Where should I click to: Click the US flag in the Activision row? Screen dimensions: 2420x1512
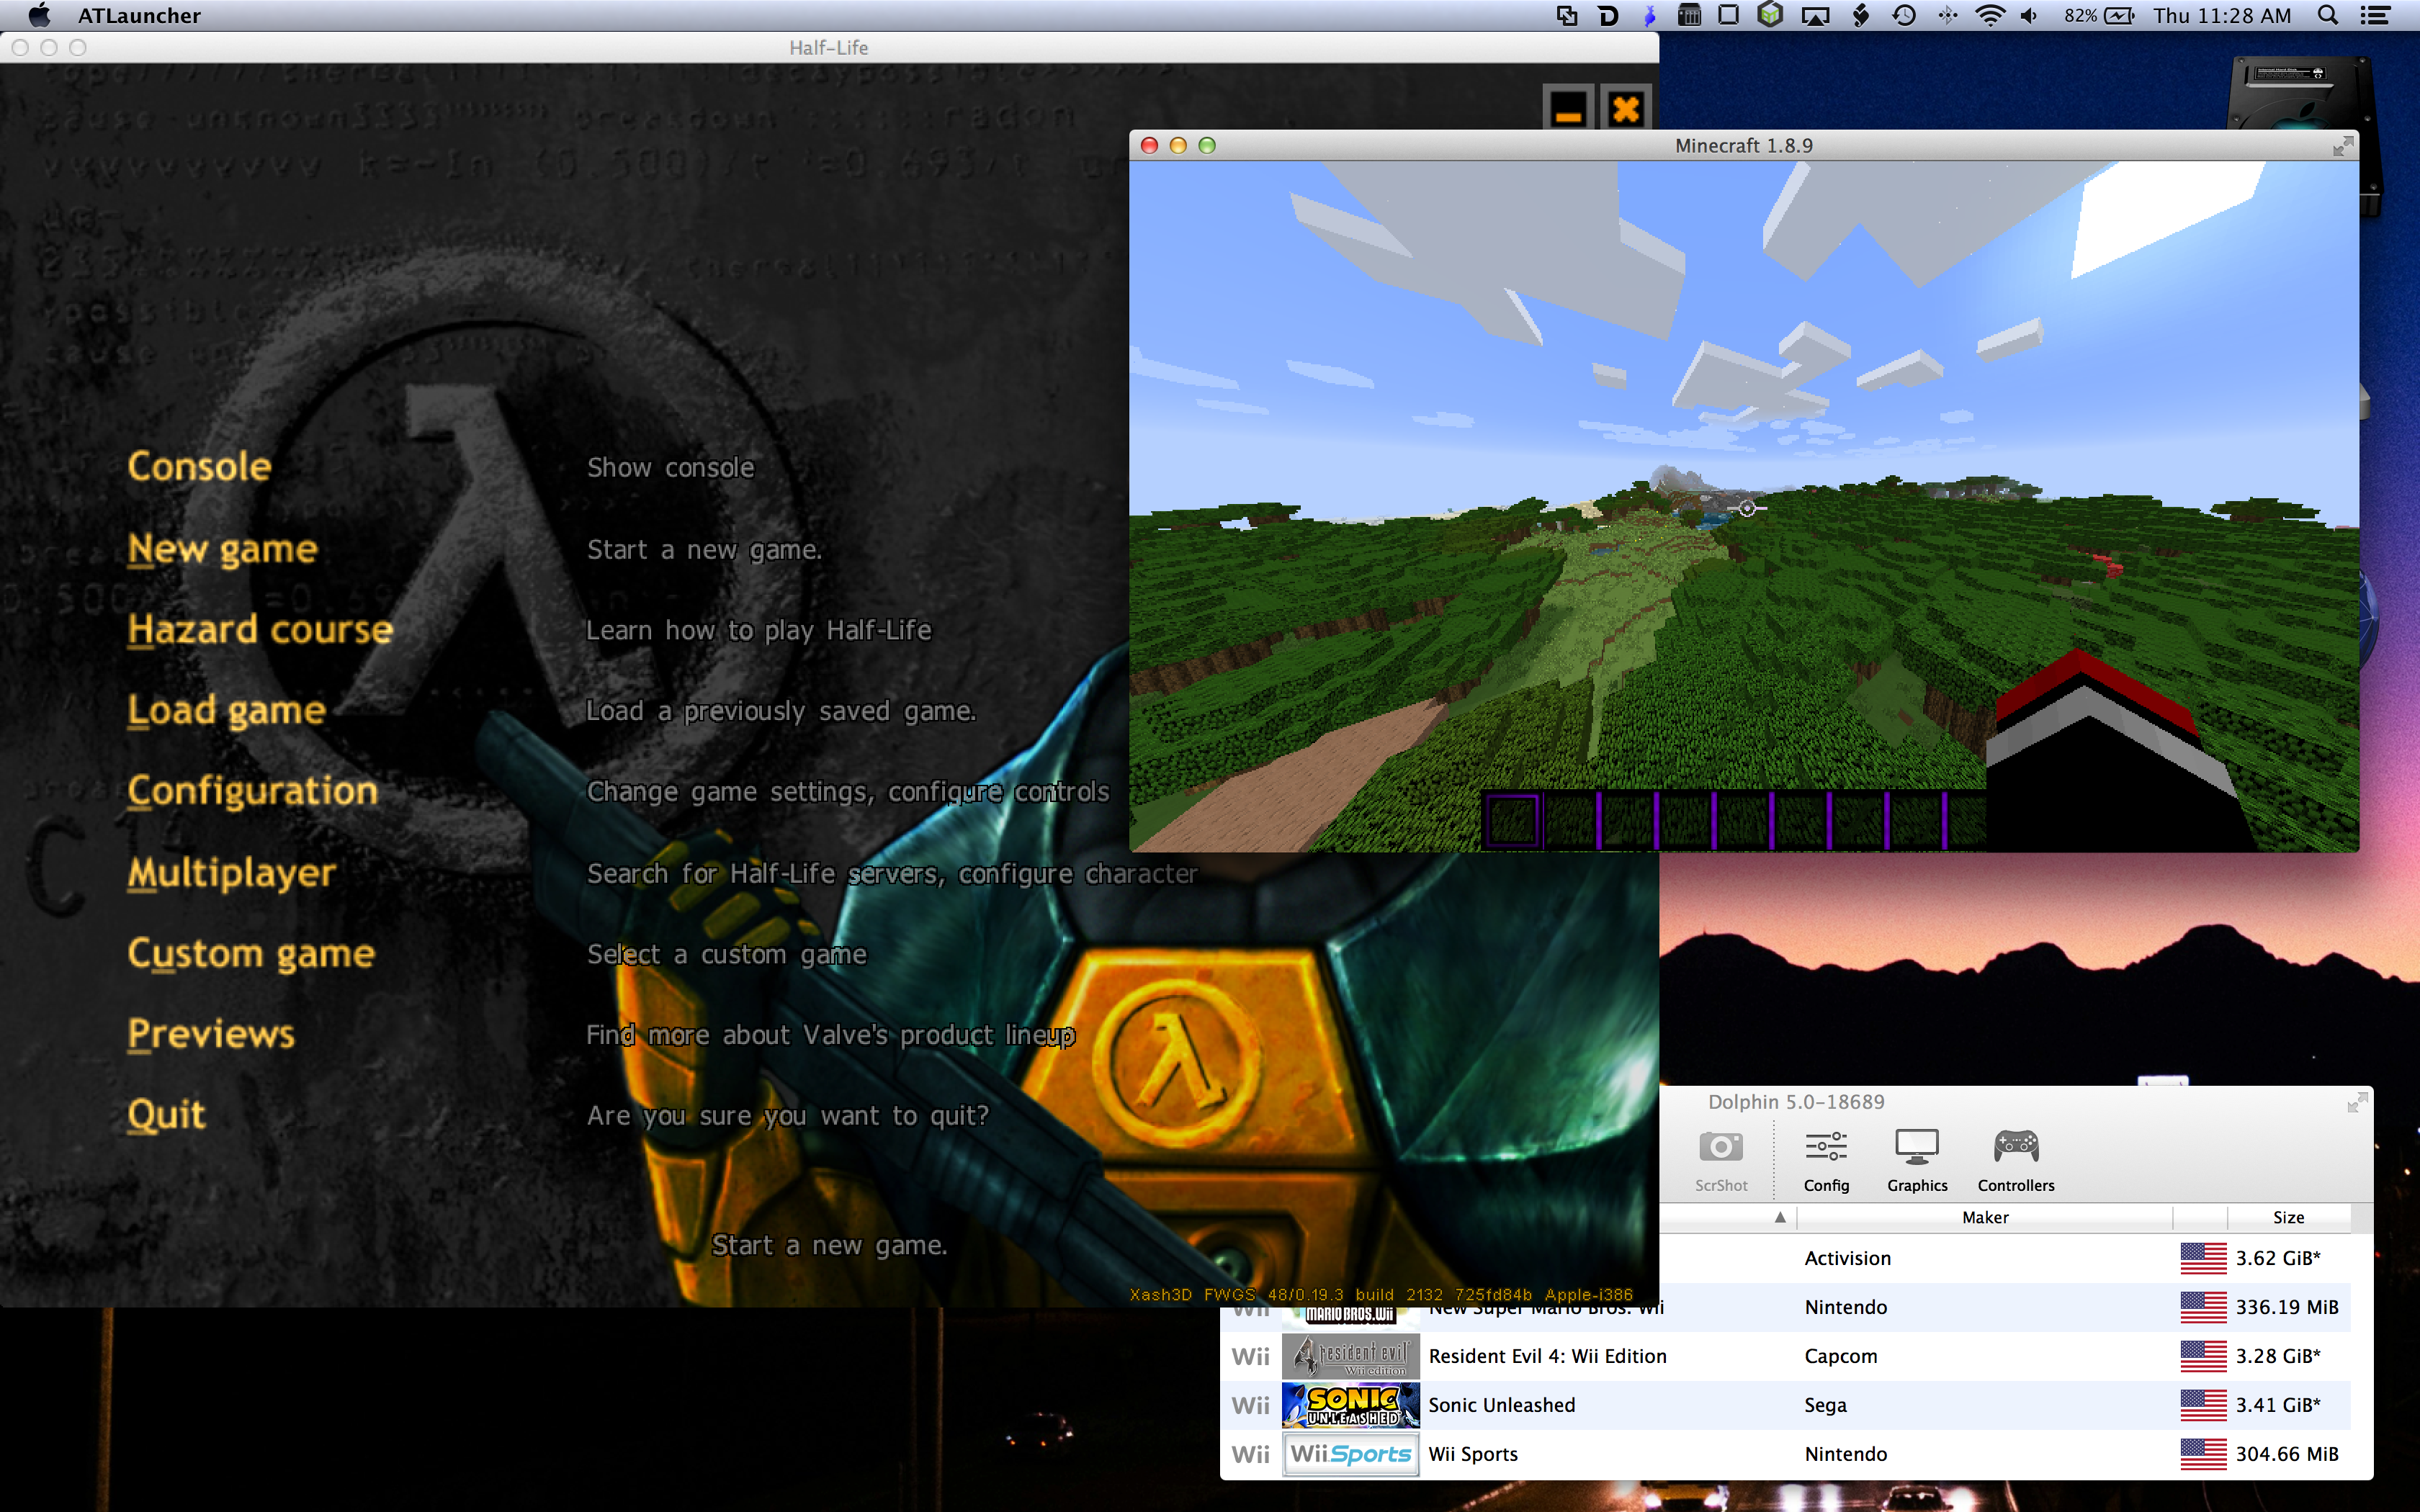2203,1258
